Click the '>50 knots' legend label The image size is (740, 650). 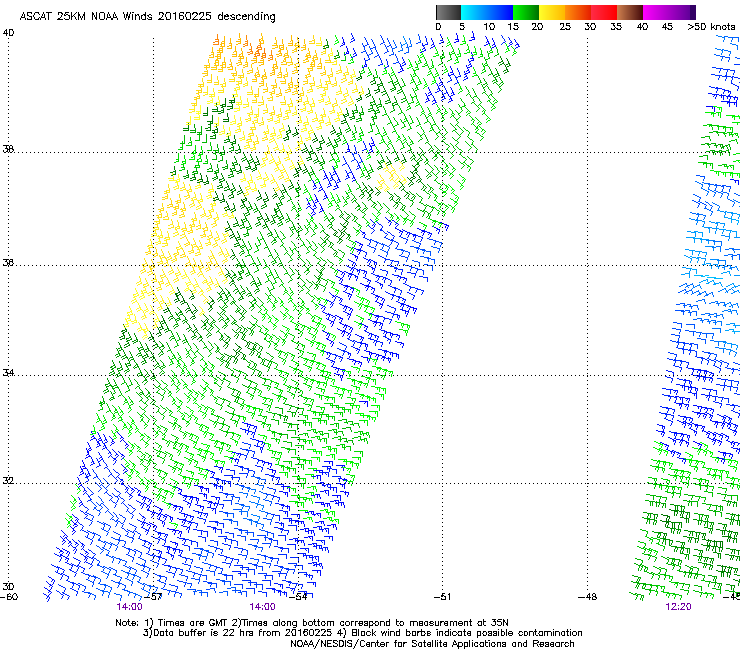[711, 27]
